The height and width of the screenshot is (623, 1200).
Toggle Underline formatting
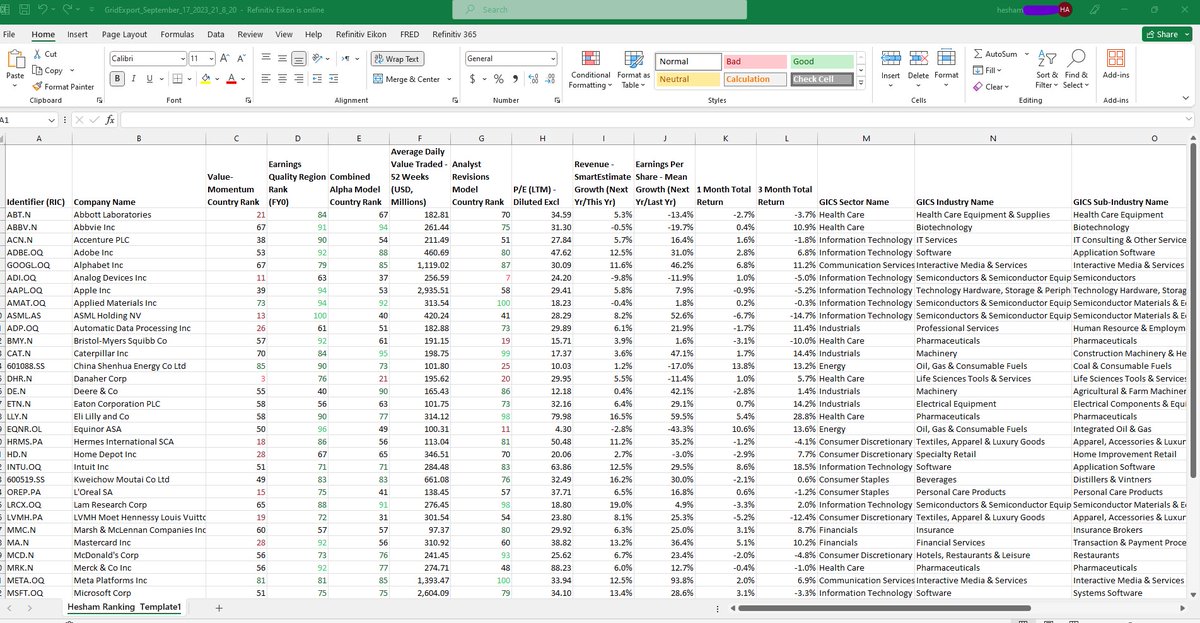coord(149,79)
